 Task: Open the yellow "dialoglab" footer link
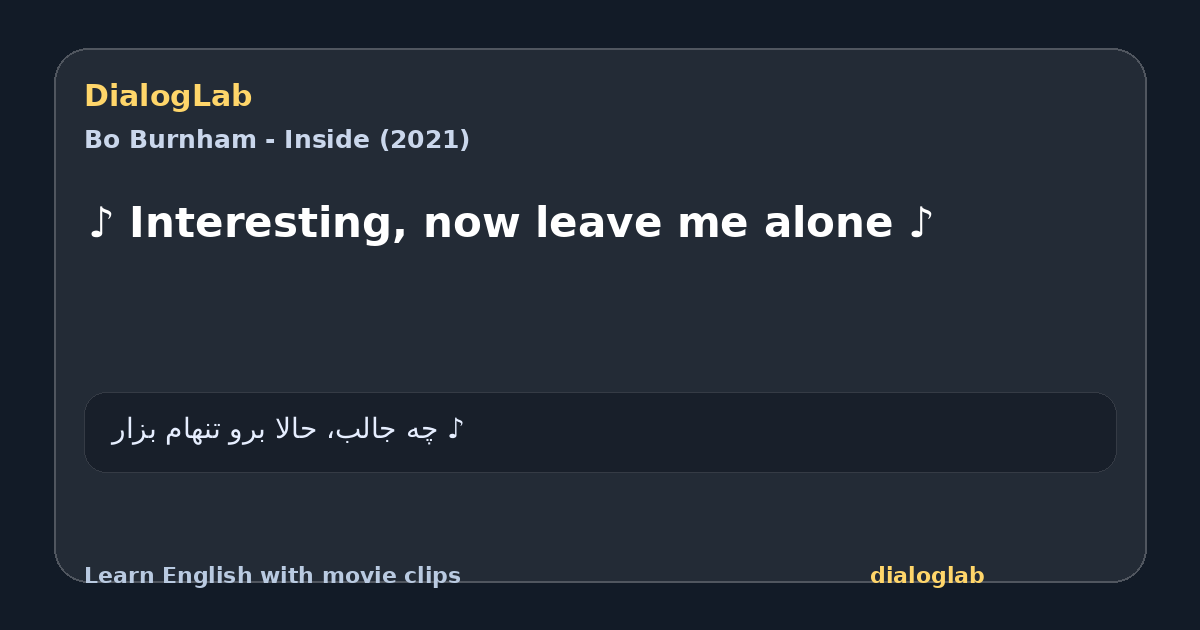927,576
